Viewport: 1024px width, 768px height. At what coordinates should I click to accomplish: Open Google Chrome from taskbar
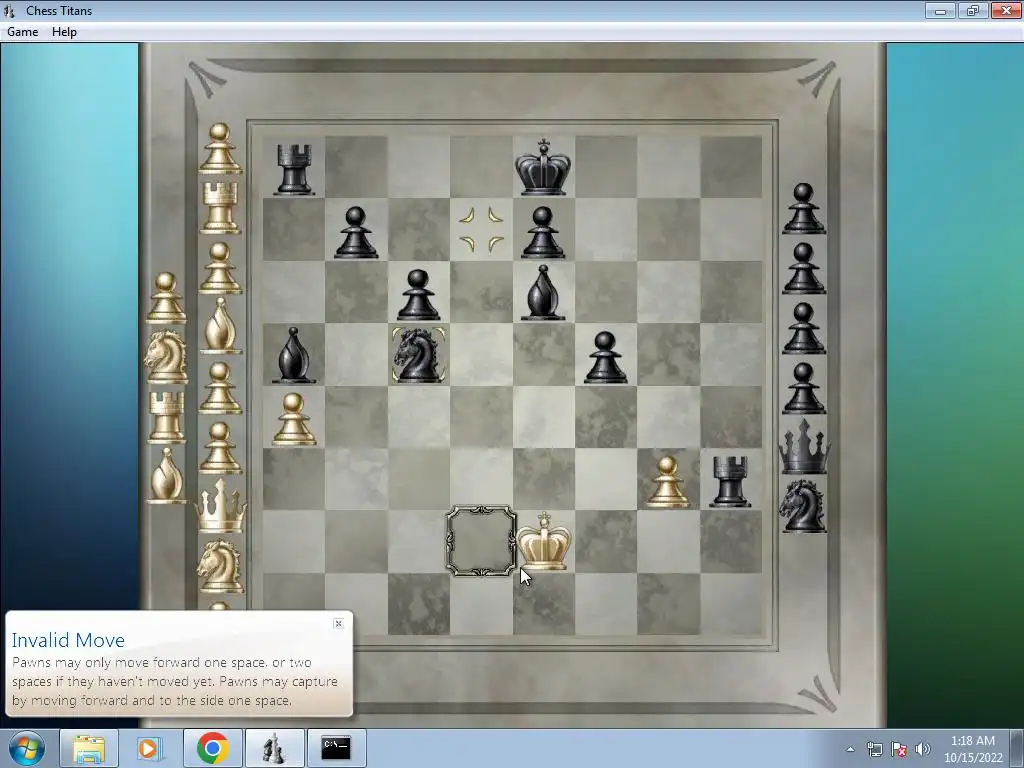[212, 748]
